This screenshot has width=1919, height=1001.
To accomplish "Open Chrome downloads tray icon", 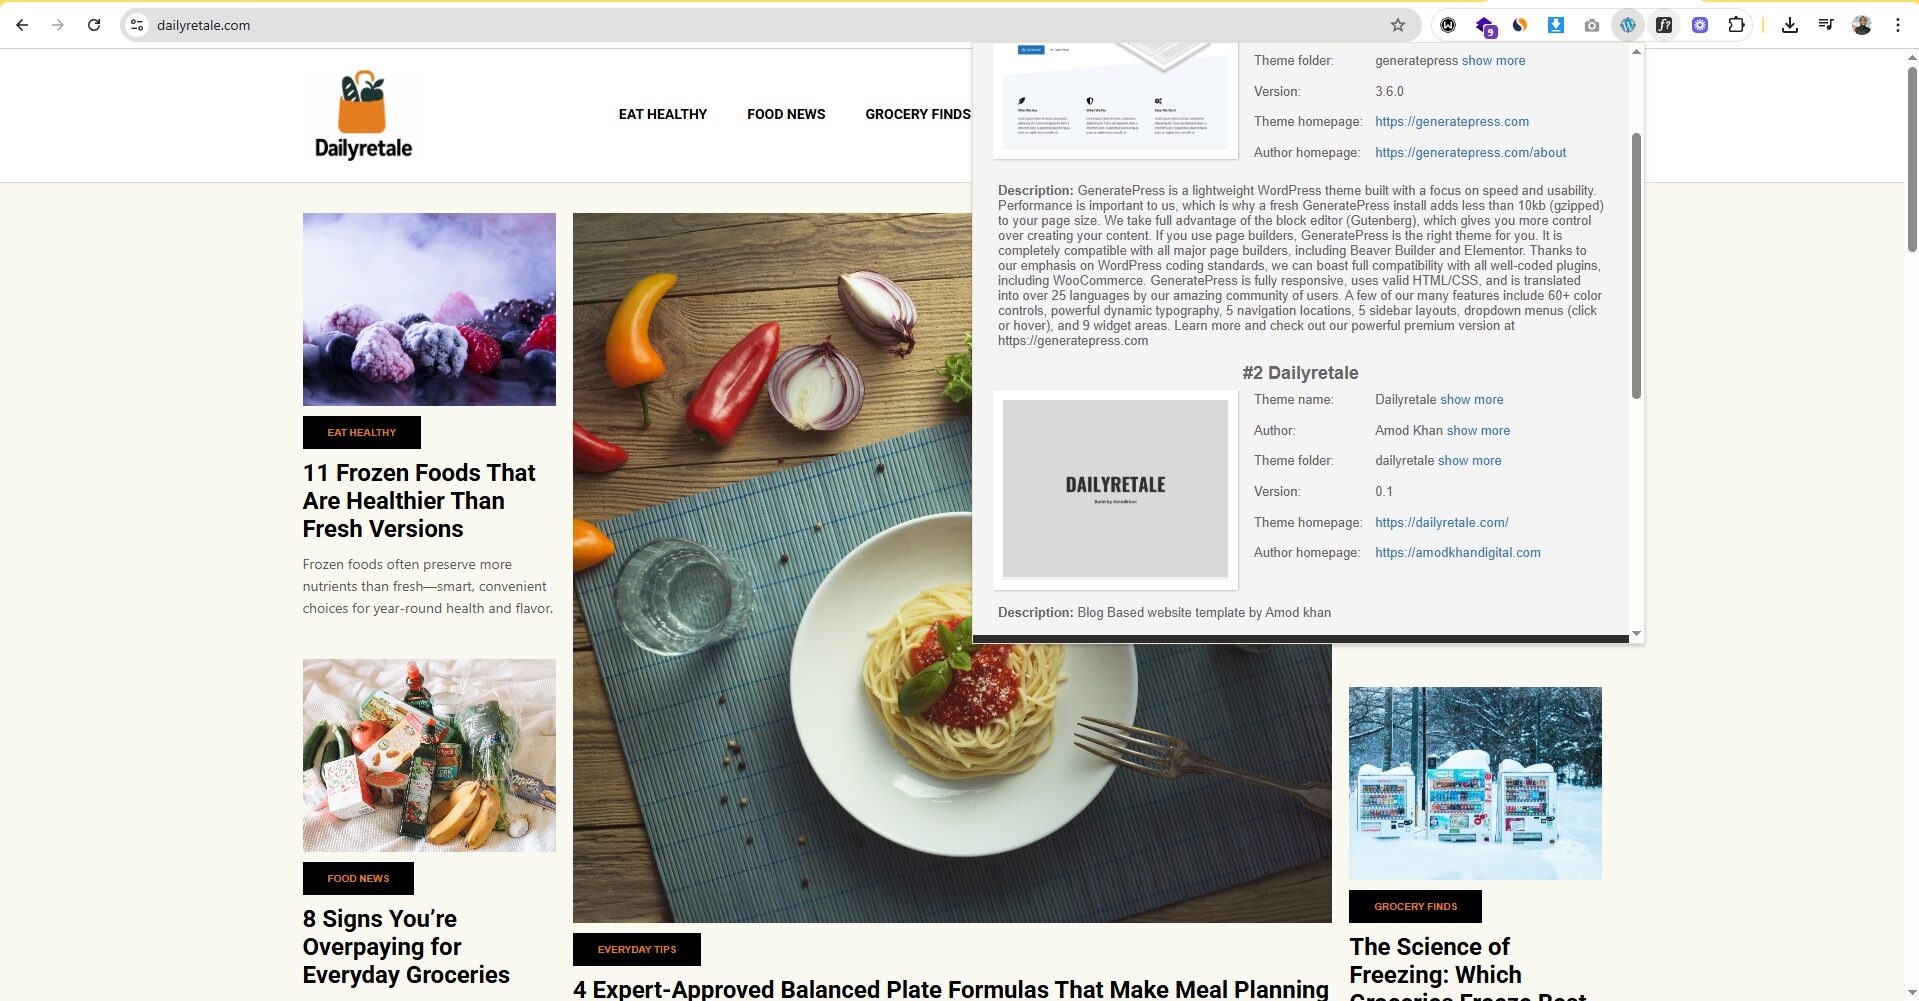I will coord(1790,25).
